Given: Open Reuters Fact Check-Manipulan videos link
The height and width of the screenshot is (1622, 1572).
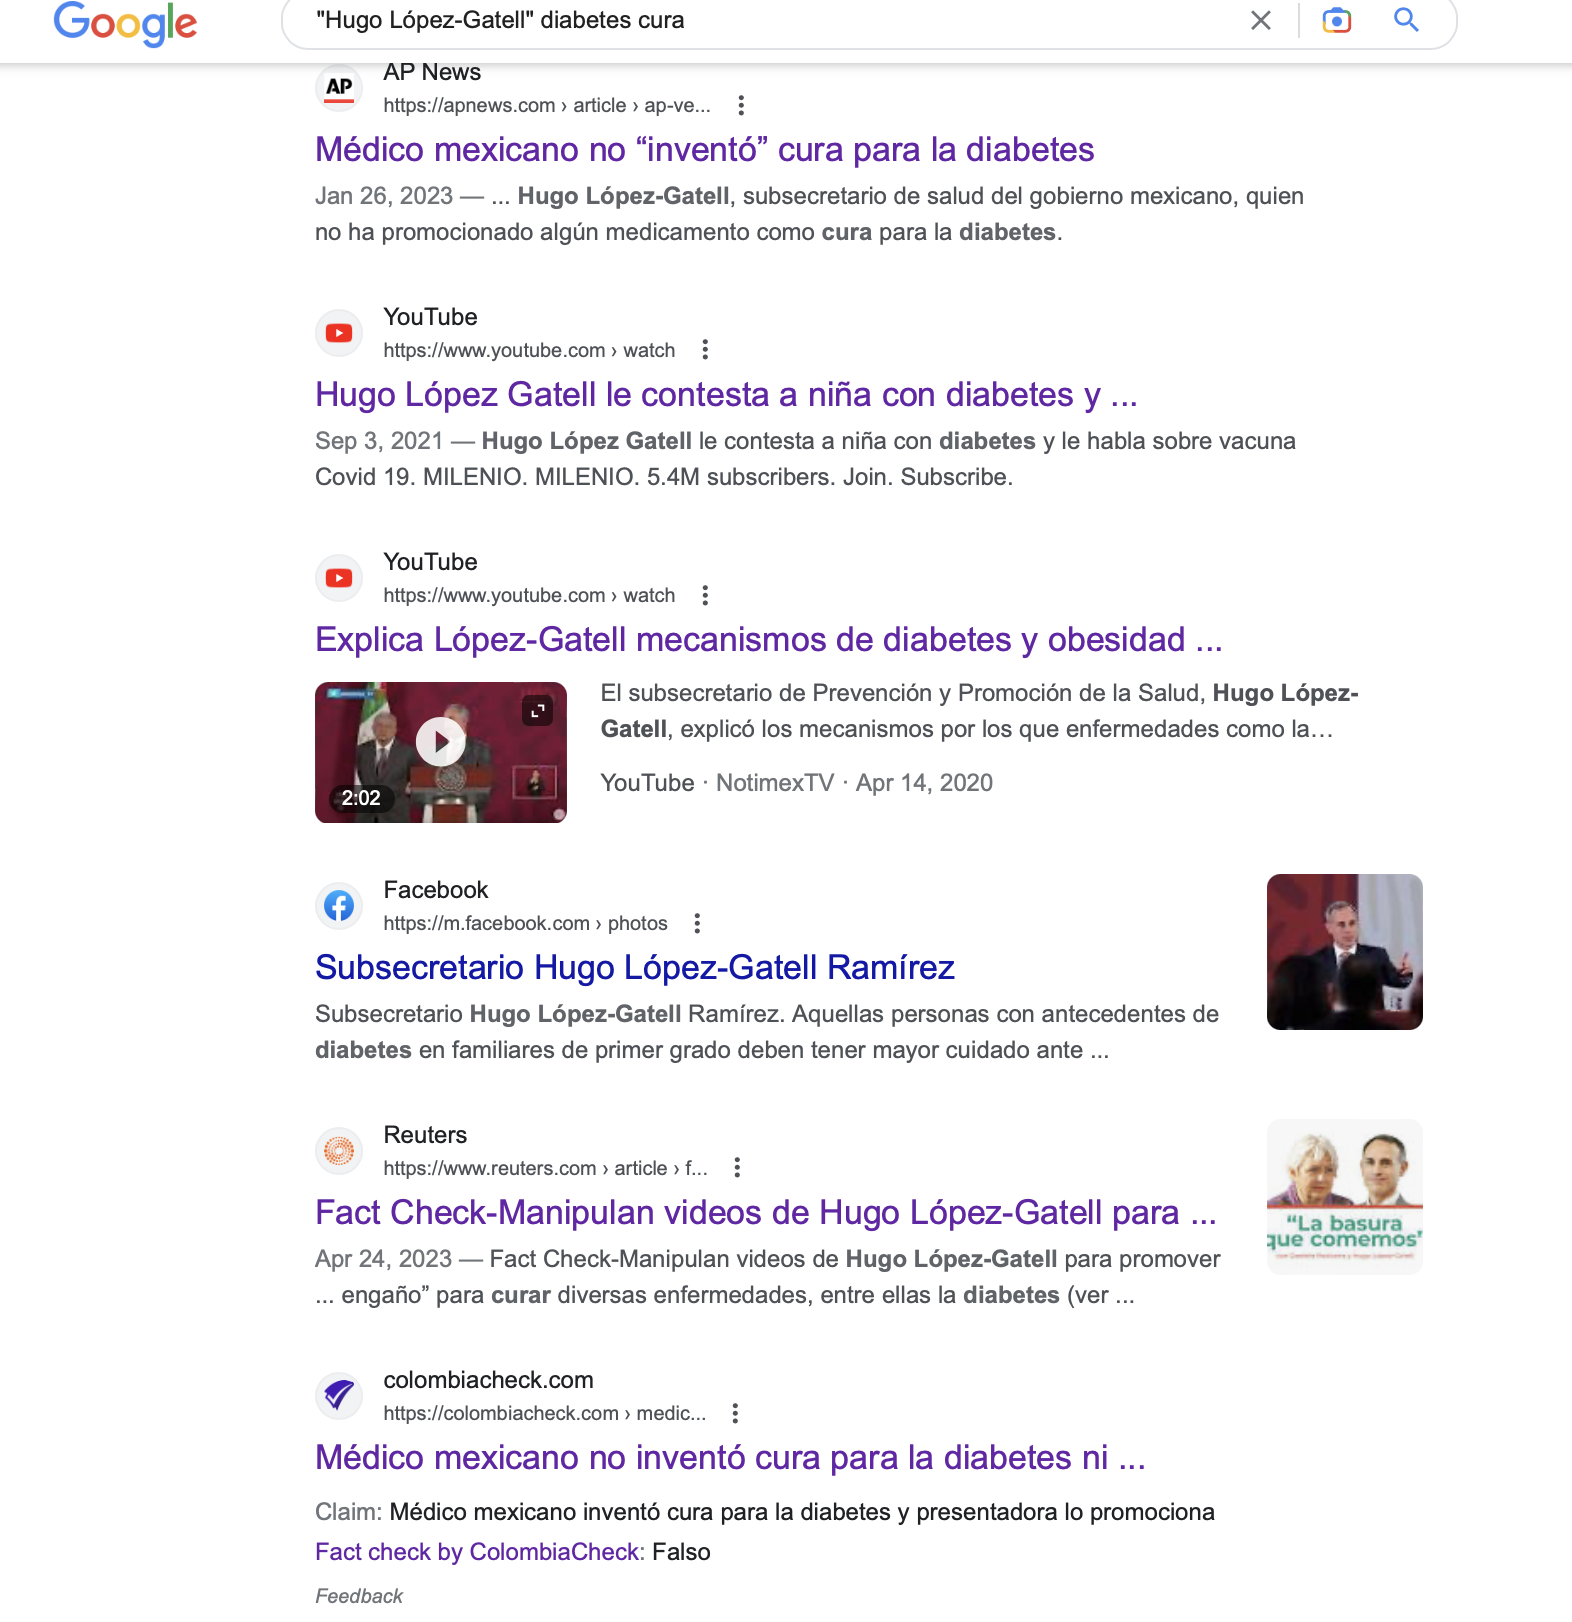Looking at the screenshot, I should 766,1213.
